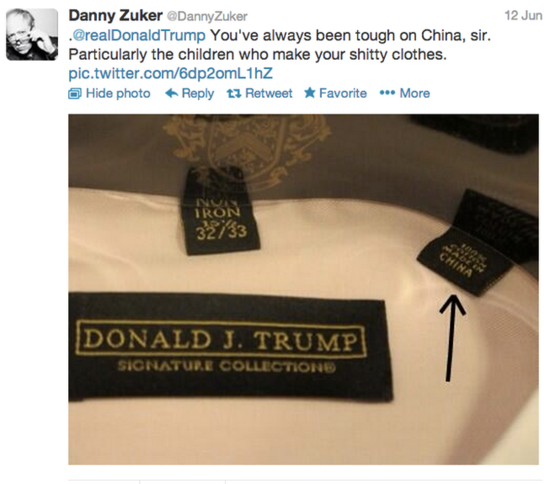Follow the pic.twitter.com/6dp2omL1hZ link
Viewport: 550px width, 484px height.
coord(170,73)
